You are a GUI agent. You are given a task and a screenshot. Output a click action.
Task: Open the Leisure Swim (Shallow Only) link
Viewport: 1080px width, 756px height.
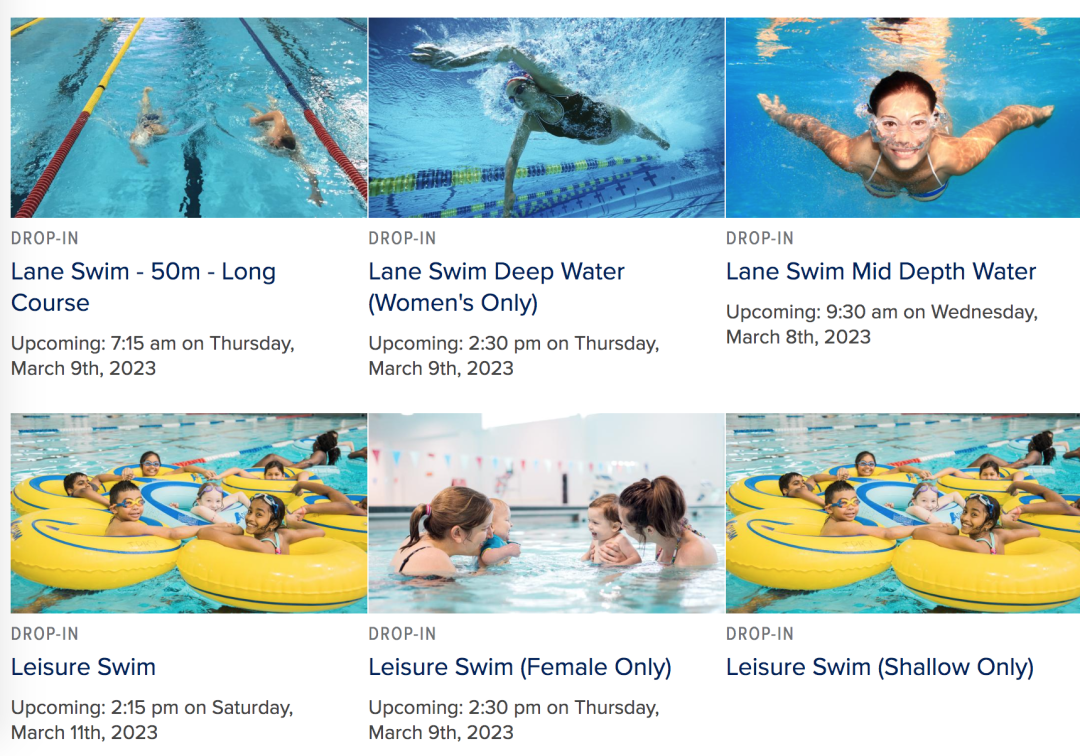pos(879,667)
